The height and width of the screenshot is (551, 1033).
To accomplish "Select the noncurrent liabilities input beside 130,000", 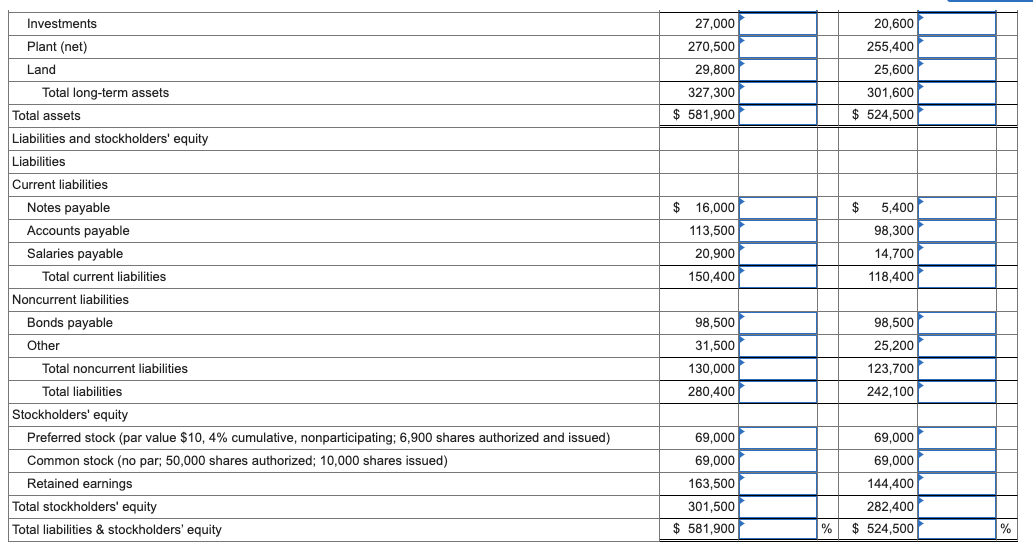I will pos(778,369).
